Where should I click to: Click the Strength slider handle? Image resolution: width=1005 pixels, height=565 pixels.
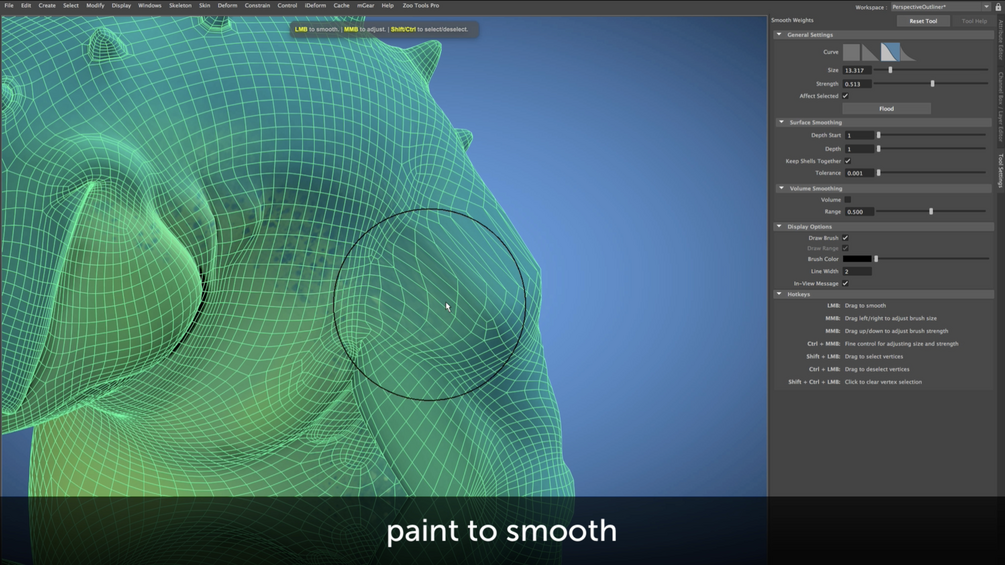click(933, 83)
